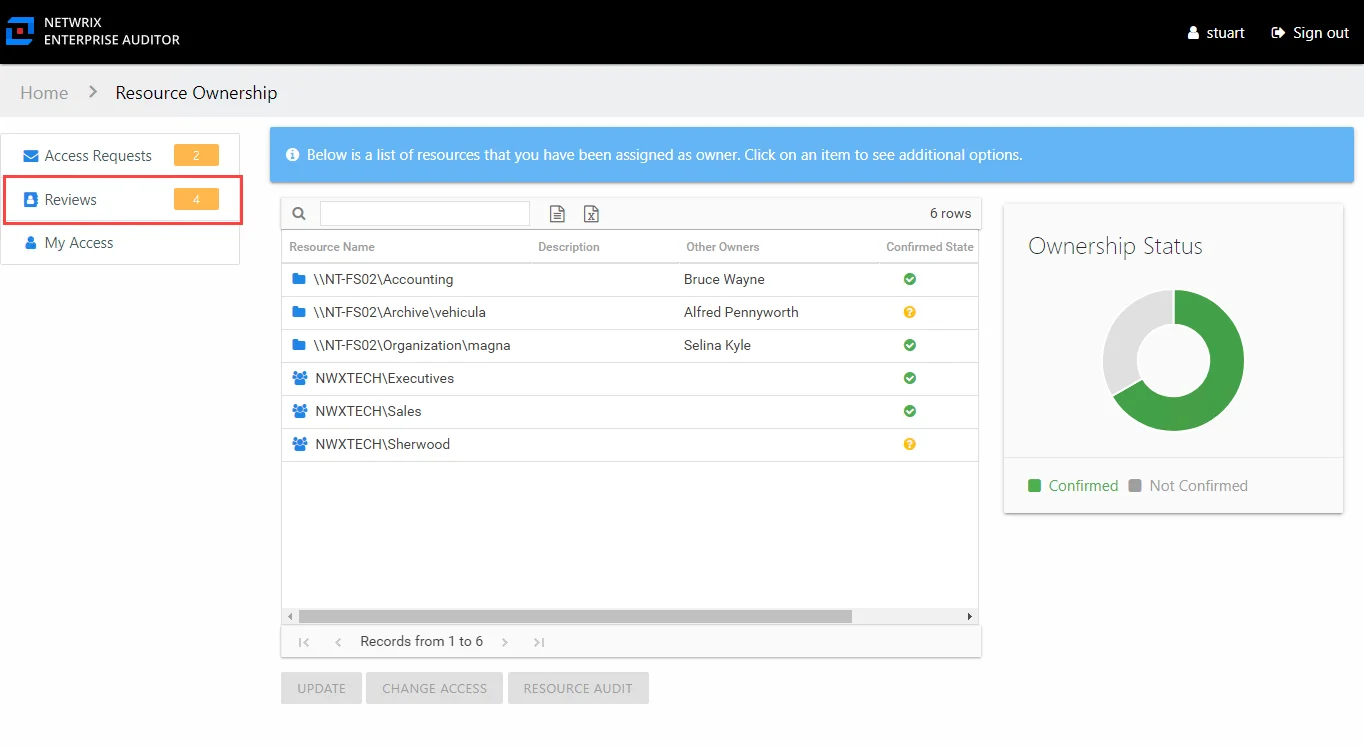Export table to CSV document icon
This screenshot has height=746, width=1364.
pyautogui.click(x=558, y=213)
